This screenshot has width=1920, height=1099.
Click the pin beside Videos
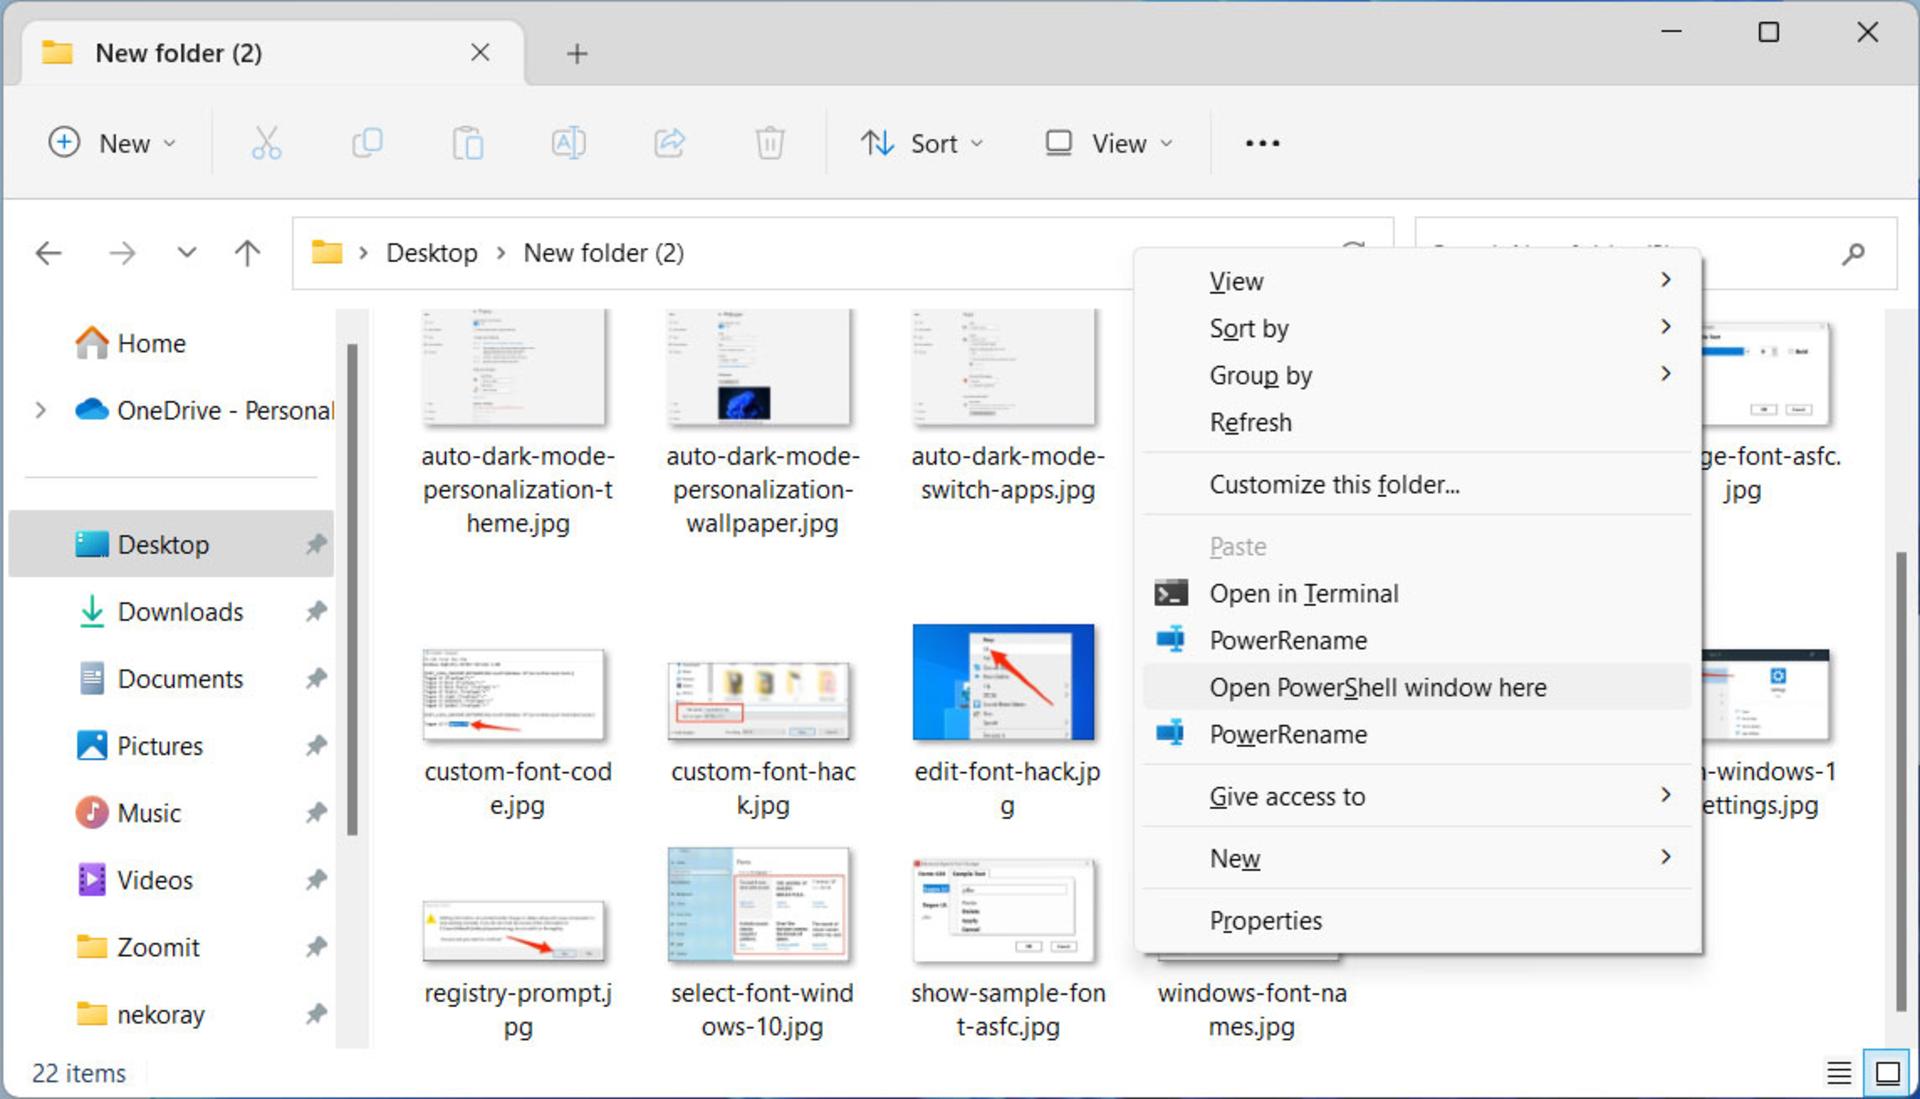point(316,879)
